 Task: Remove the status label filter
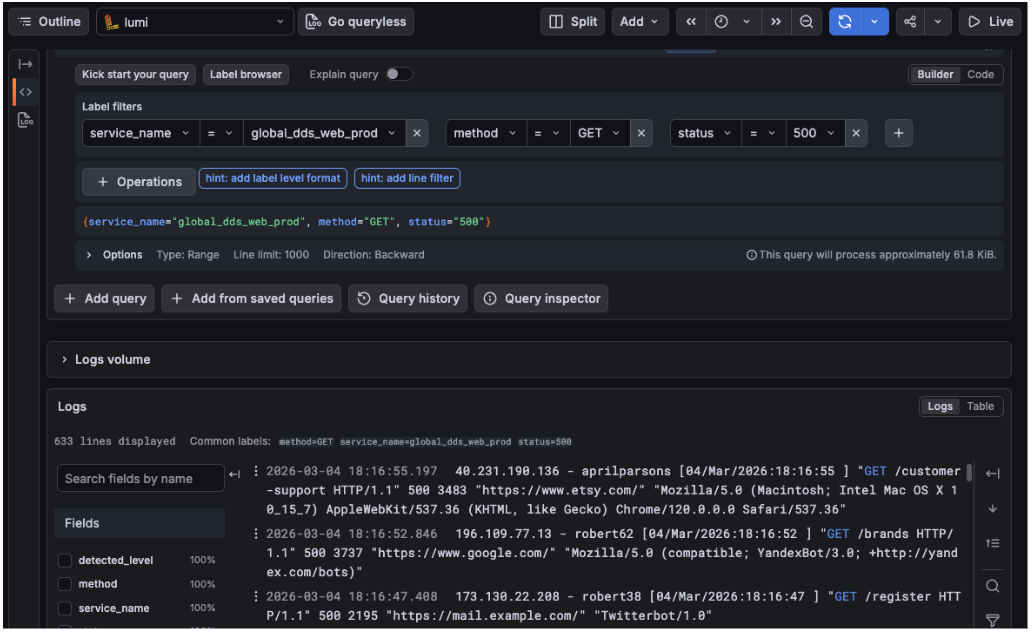(x=856, y=133)
